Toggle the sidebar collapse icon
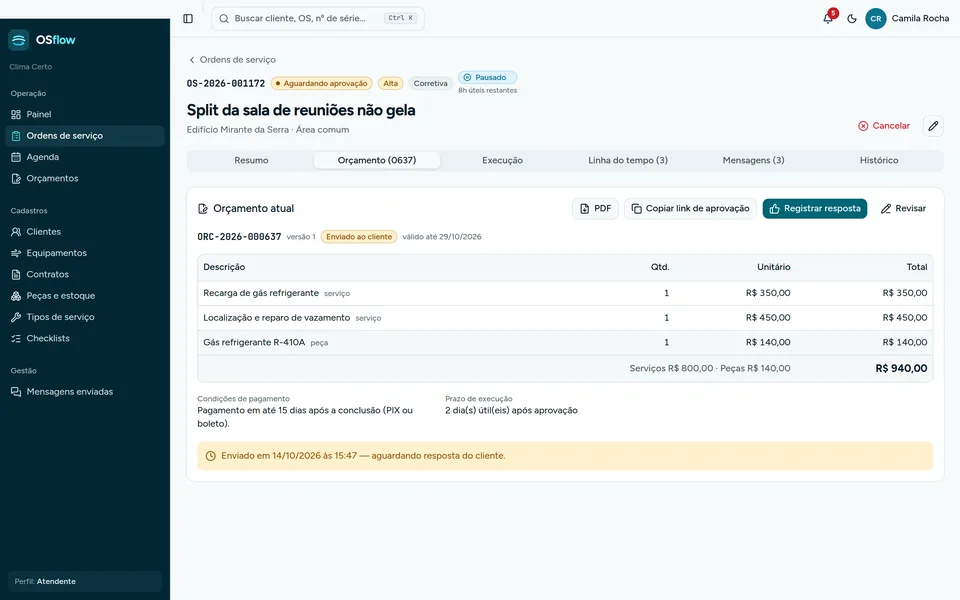960x600 pixels. click(x=188, y=18)
